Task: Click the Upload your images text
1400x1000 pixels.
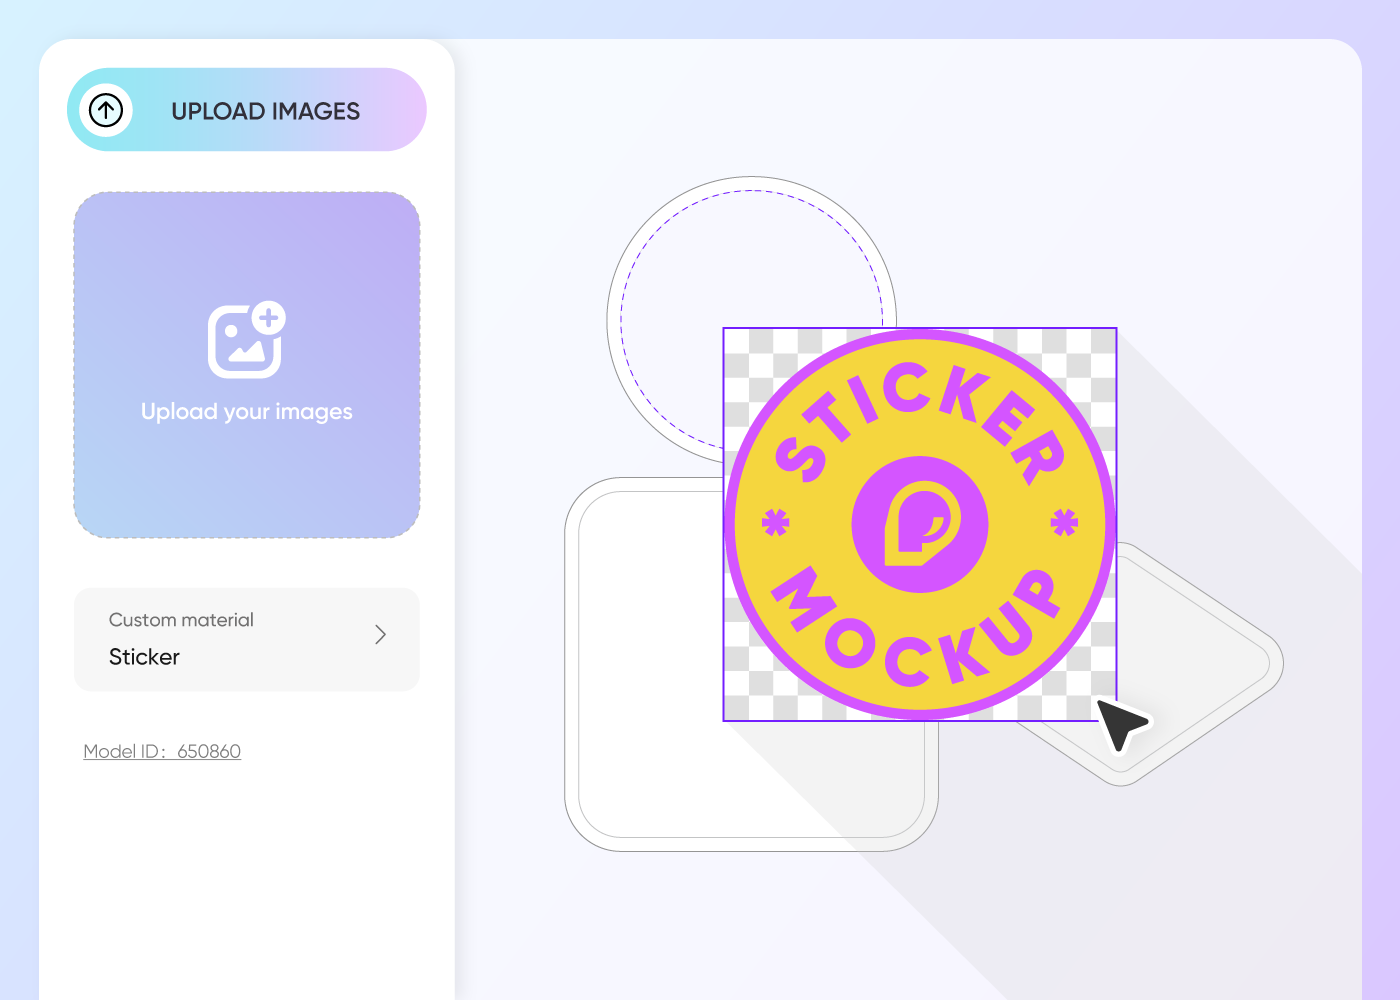Action: point(247,412)
